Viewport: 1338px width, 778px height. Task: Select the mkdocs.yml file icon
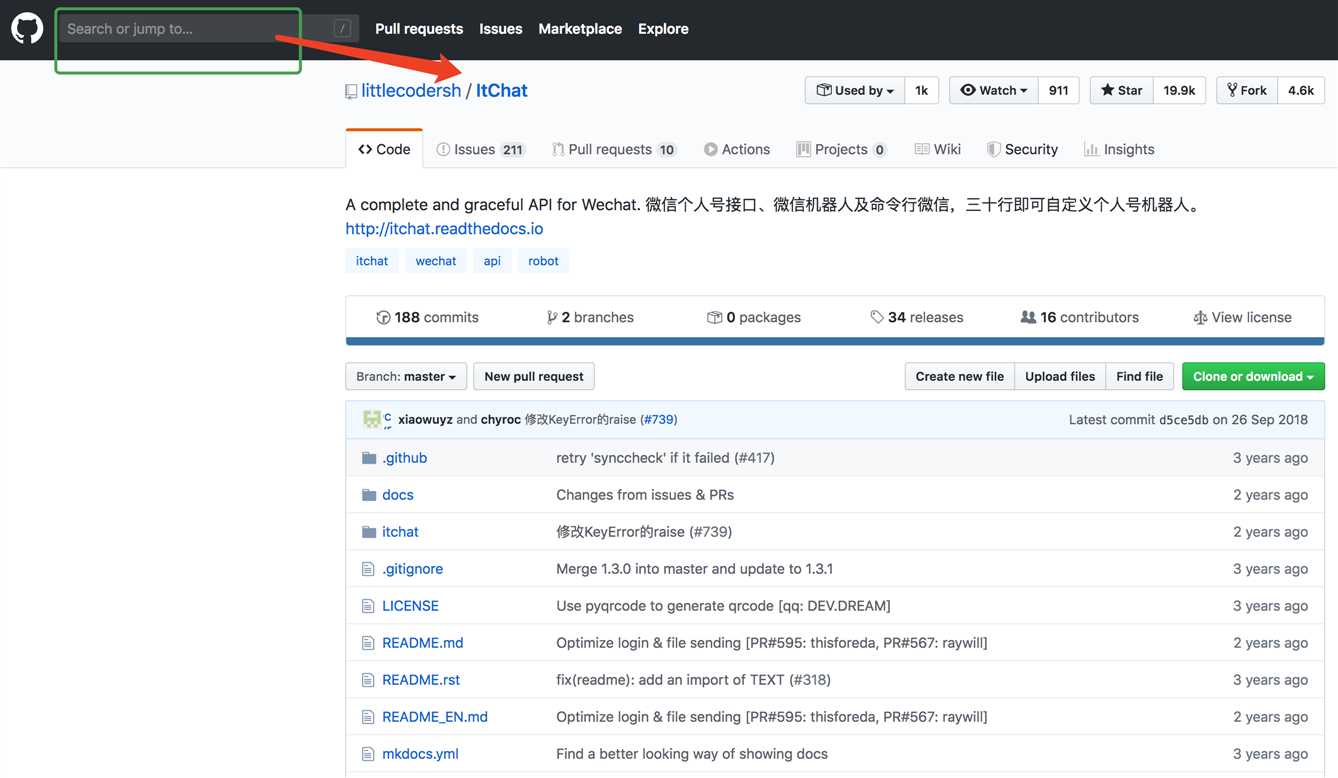[x=368, y=754]
